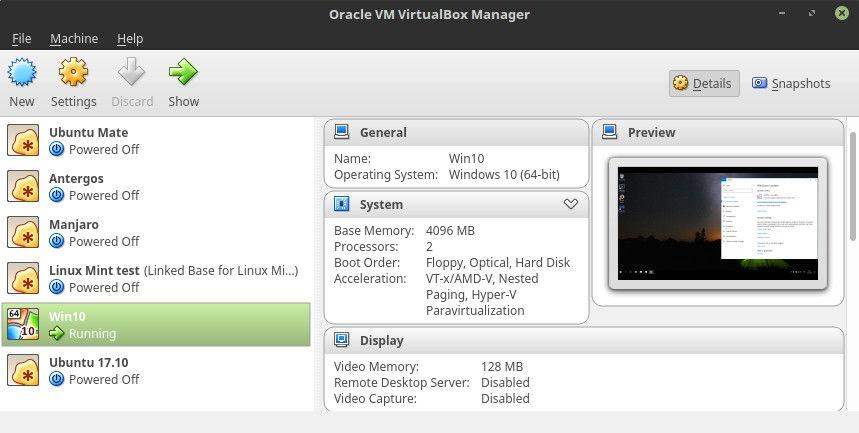The image size is (859, 433).
Task: Click the green Show arrow icon
Action: click(183, 72)
